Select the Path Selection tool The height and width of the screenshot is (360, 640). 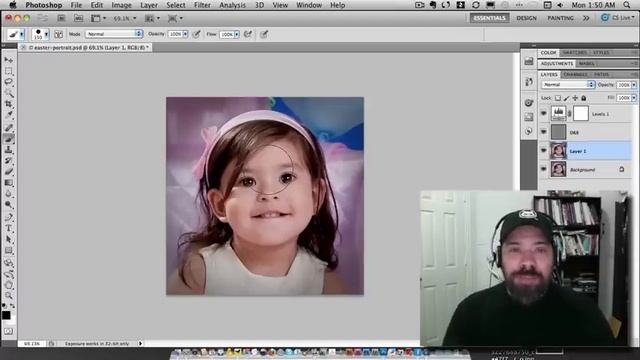coord(9,239)
